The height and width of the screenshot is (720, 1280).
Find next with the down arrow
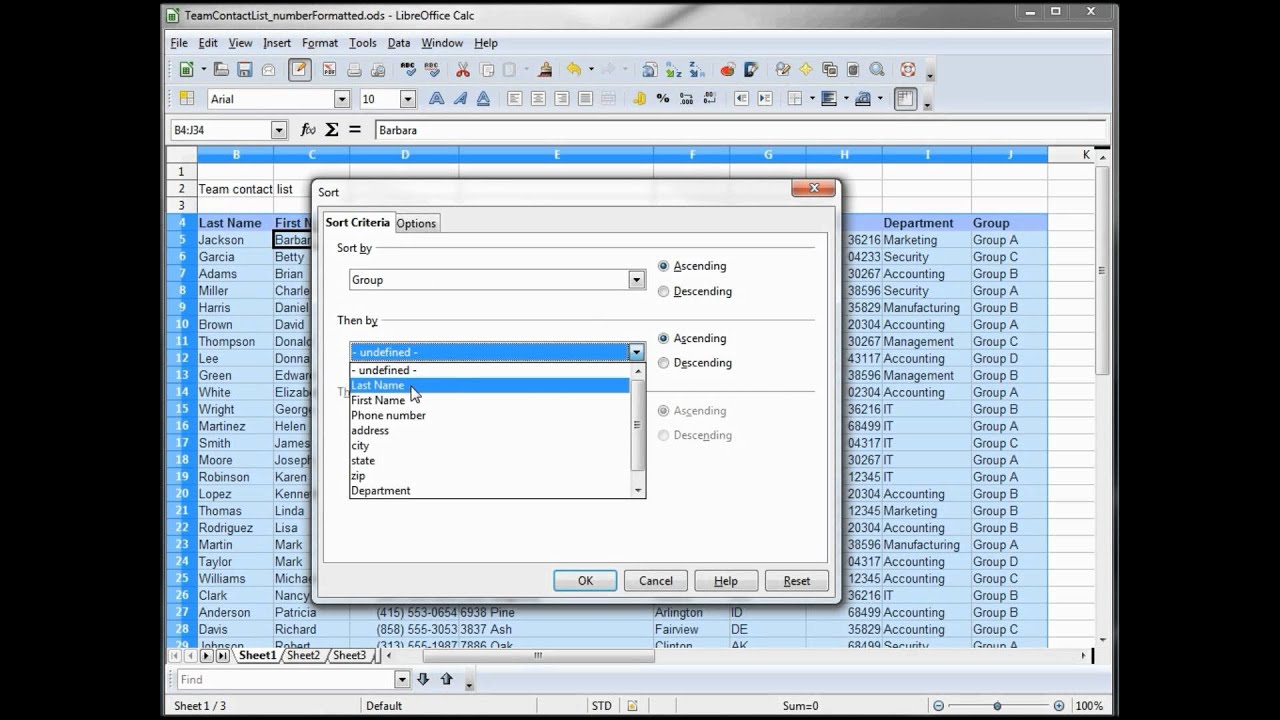click(423, 679)
